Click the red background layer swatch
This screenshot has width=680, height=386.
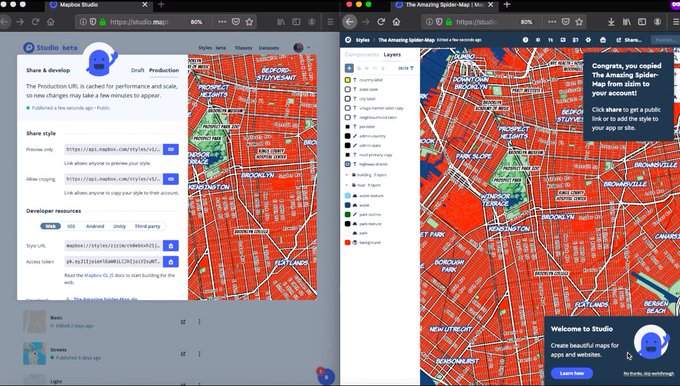347,242
